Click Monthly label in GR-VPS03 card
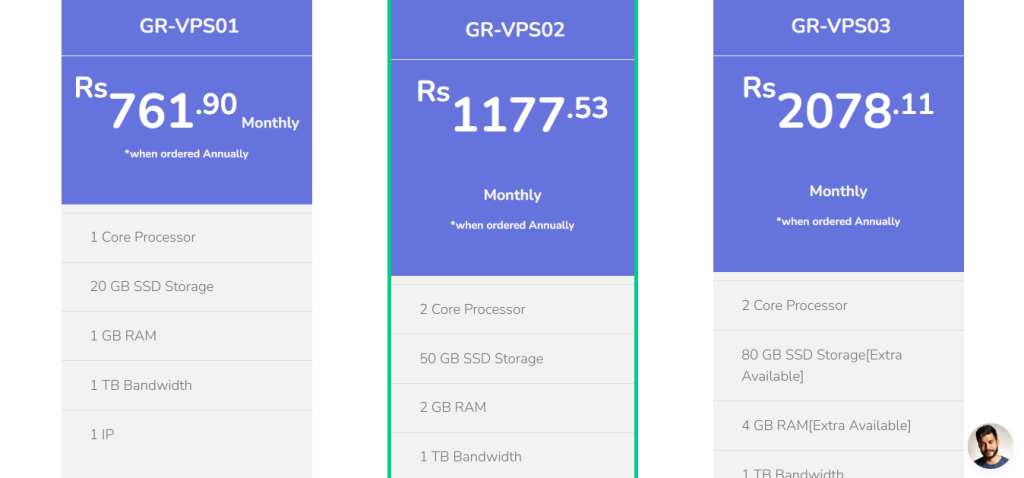 tap(838, 191)
